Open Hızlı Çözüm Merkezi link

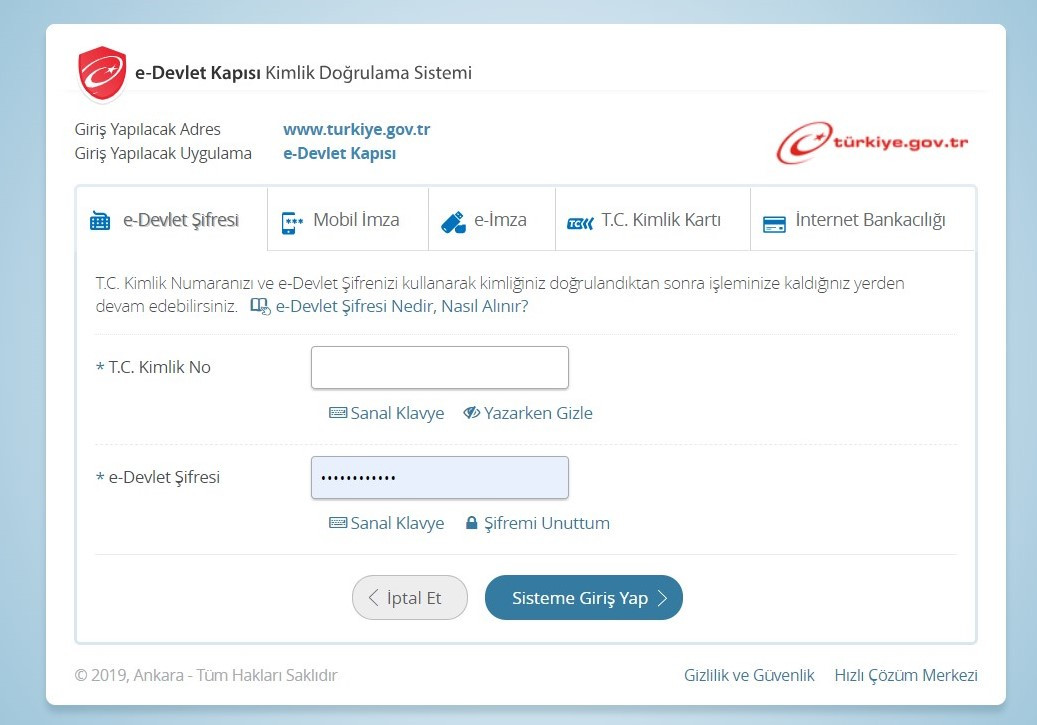(x=906, y=675)
